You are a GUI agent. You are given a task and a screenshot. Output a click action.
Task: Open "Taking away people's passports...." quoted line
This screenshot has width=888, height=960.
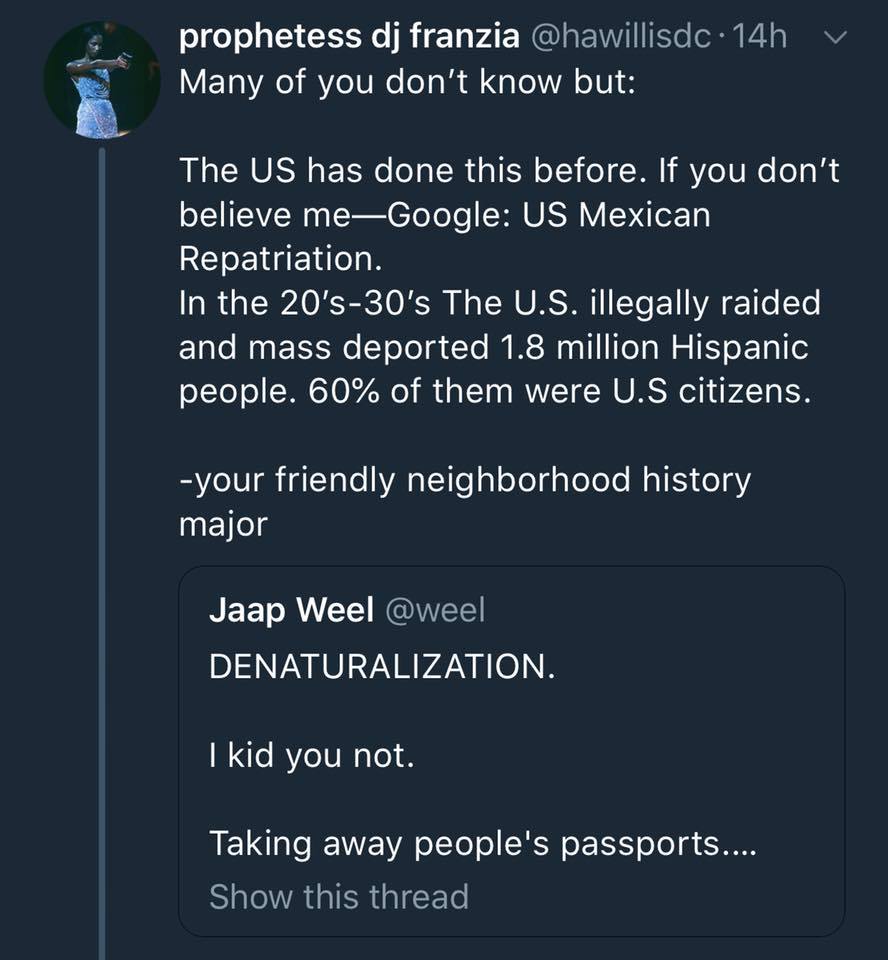[482, 844]
